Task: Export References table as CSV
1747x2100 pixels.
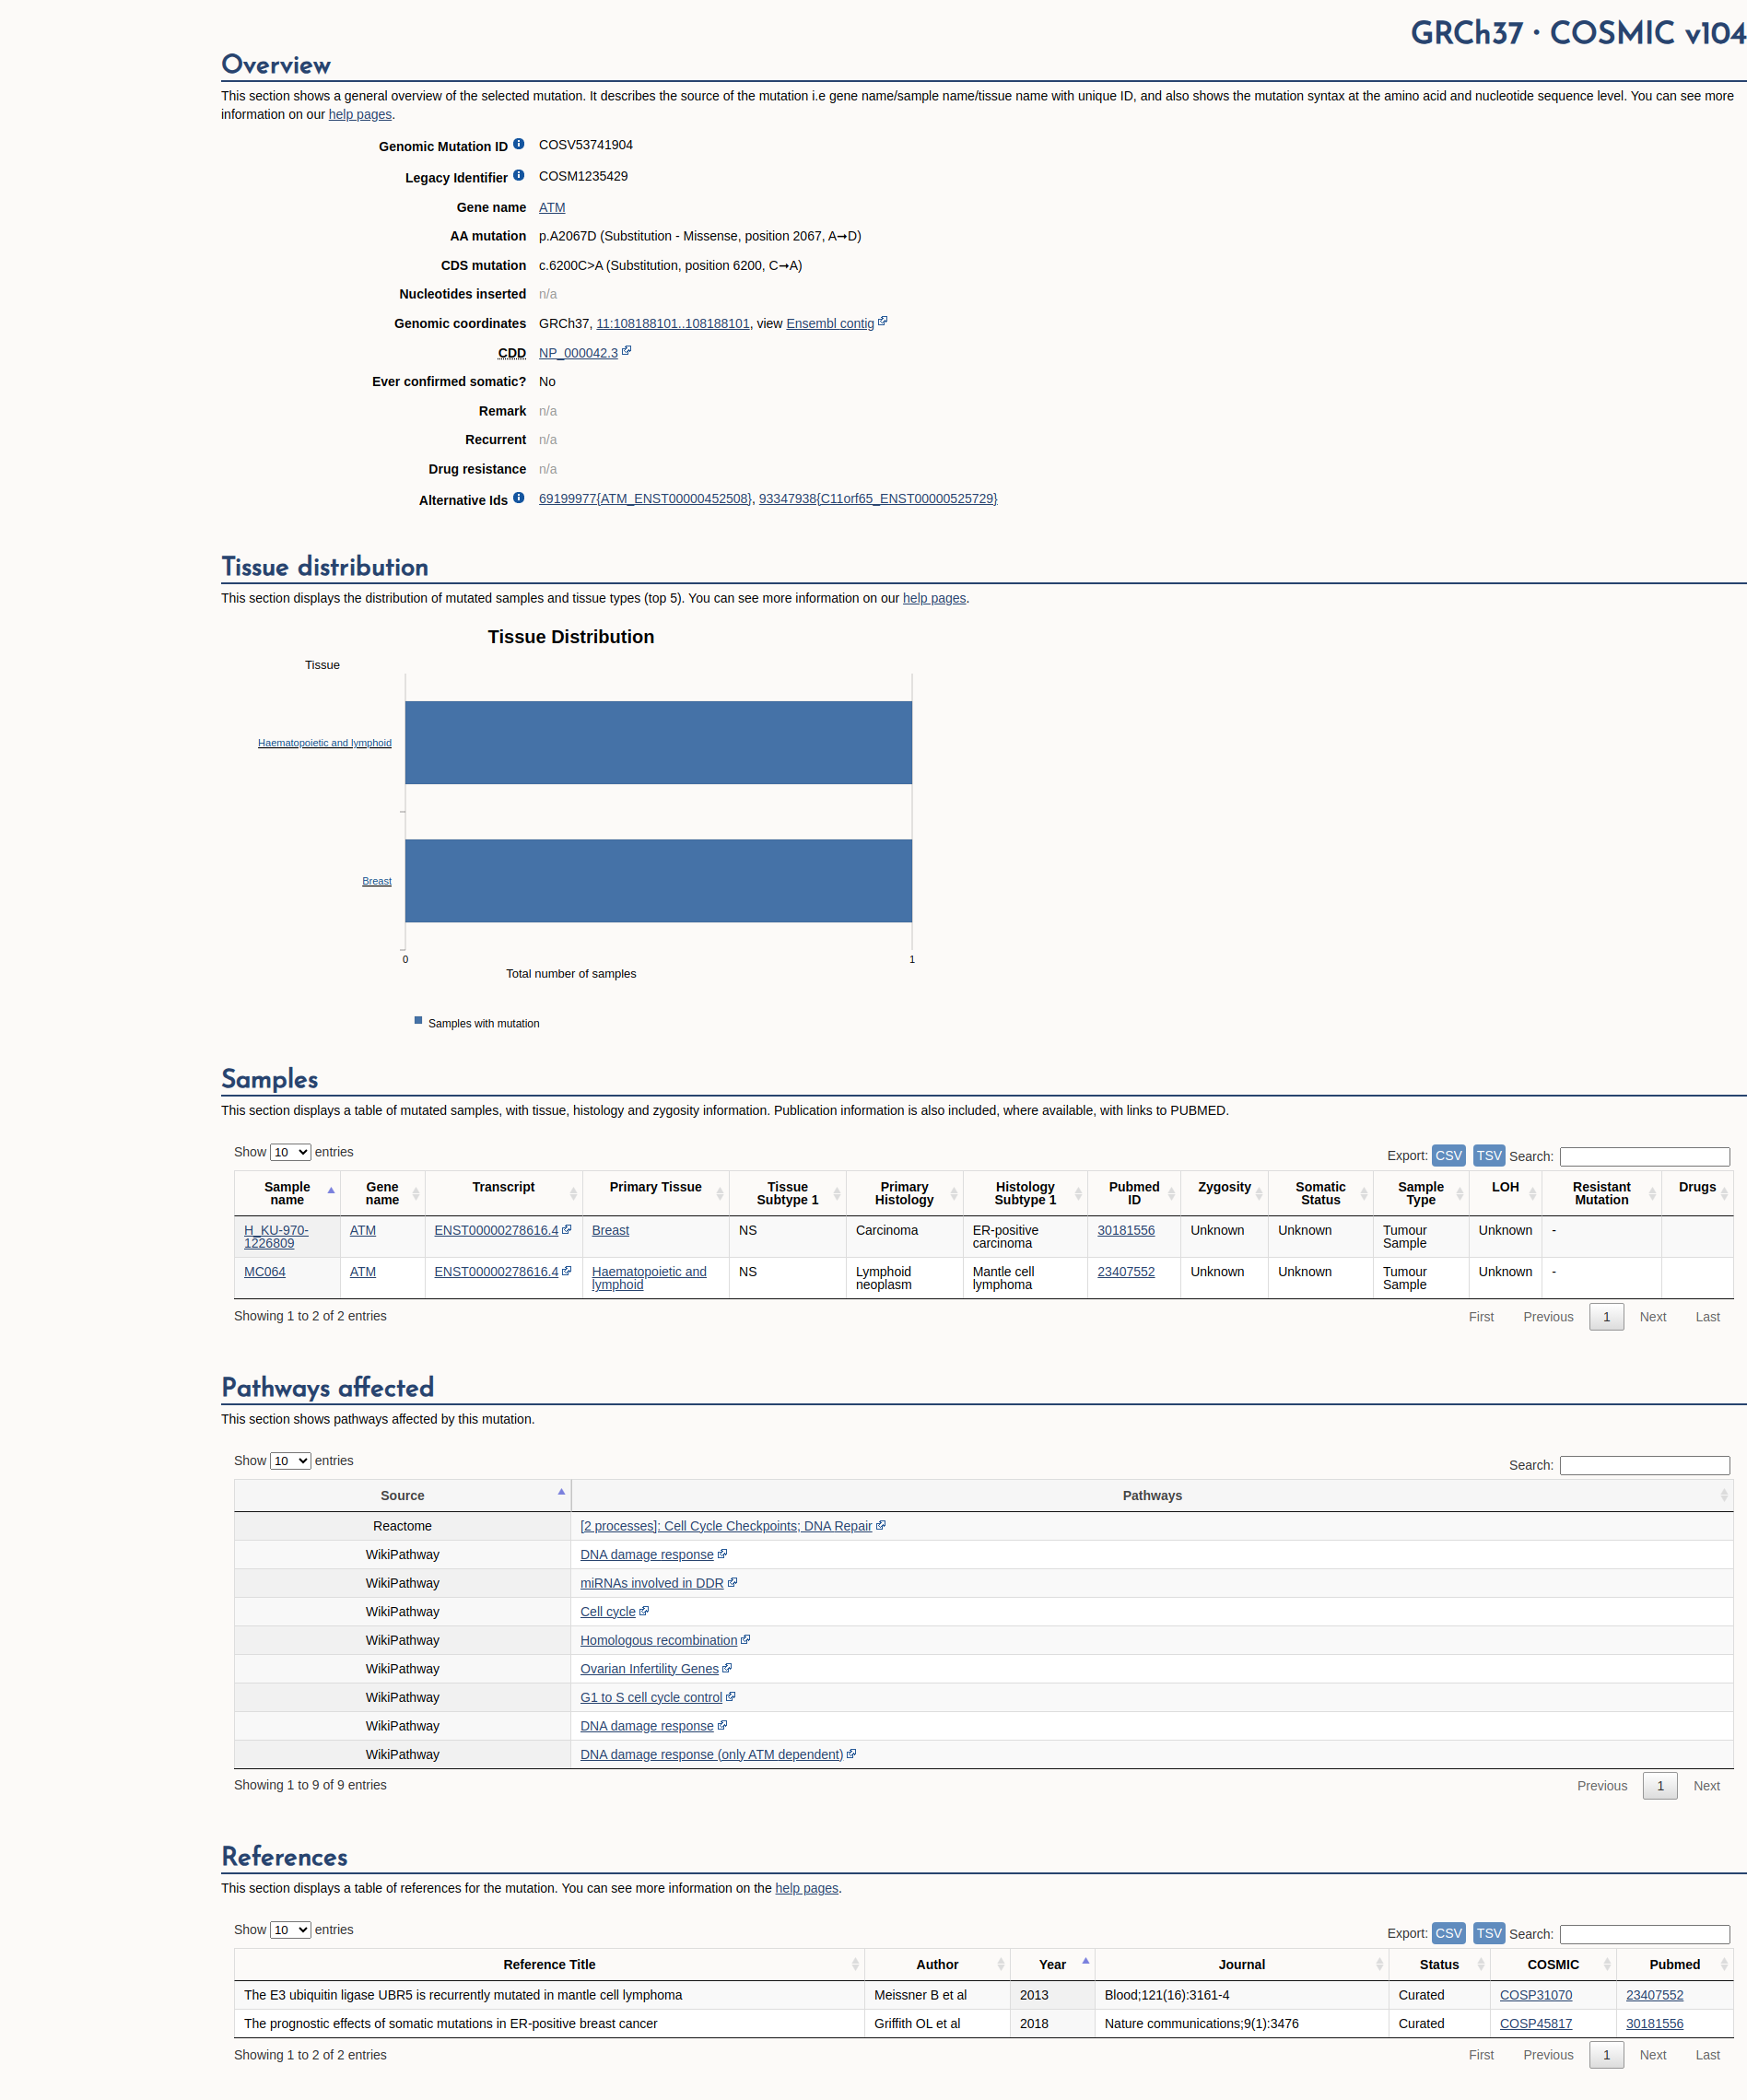Action: tap(1448, 1933)
